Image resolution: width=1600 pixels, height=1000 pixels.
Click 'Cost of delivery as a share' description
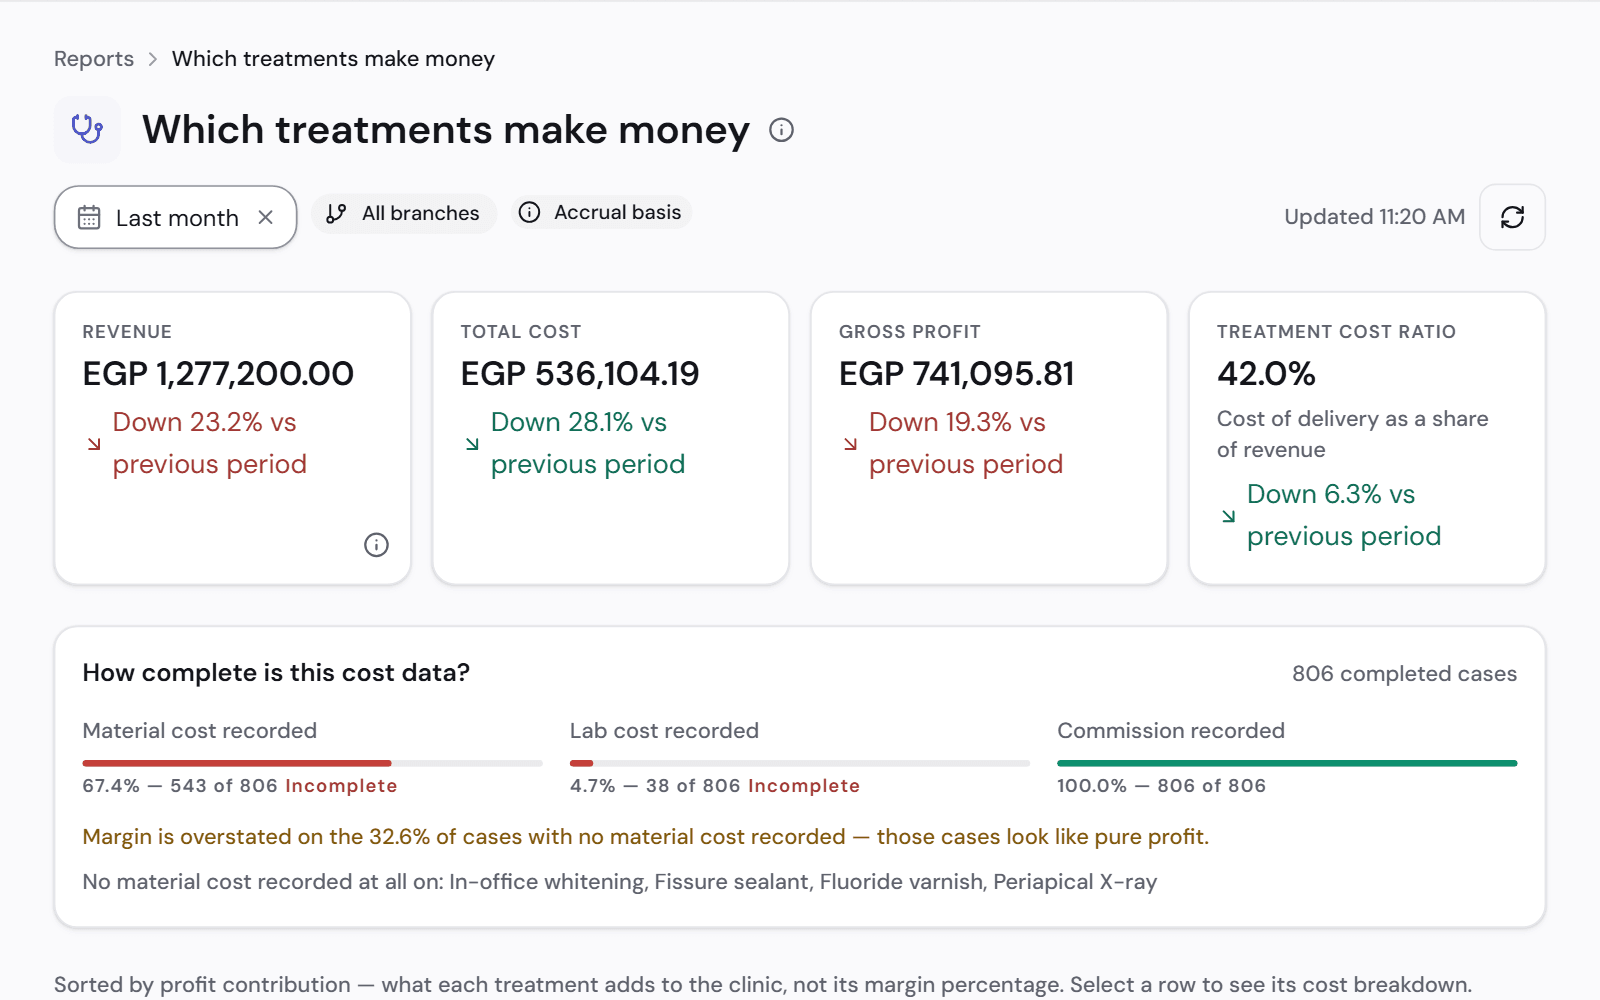coord(1353,434)
